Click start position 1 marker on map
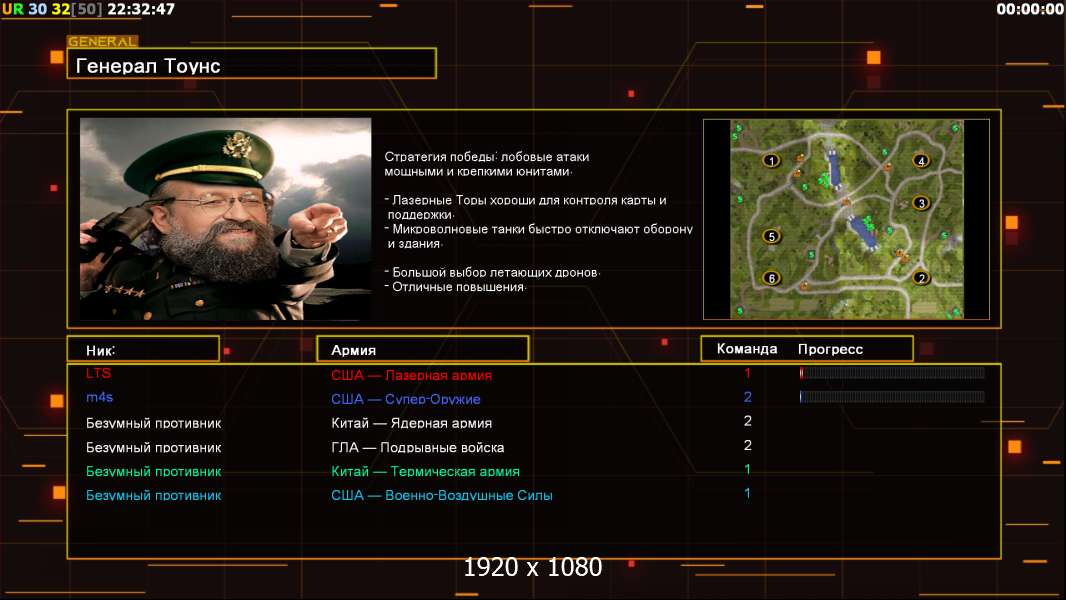Image resolution: width=1066 pixels, height=600 pixels. (771, 160)
